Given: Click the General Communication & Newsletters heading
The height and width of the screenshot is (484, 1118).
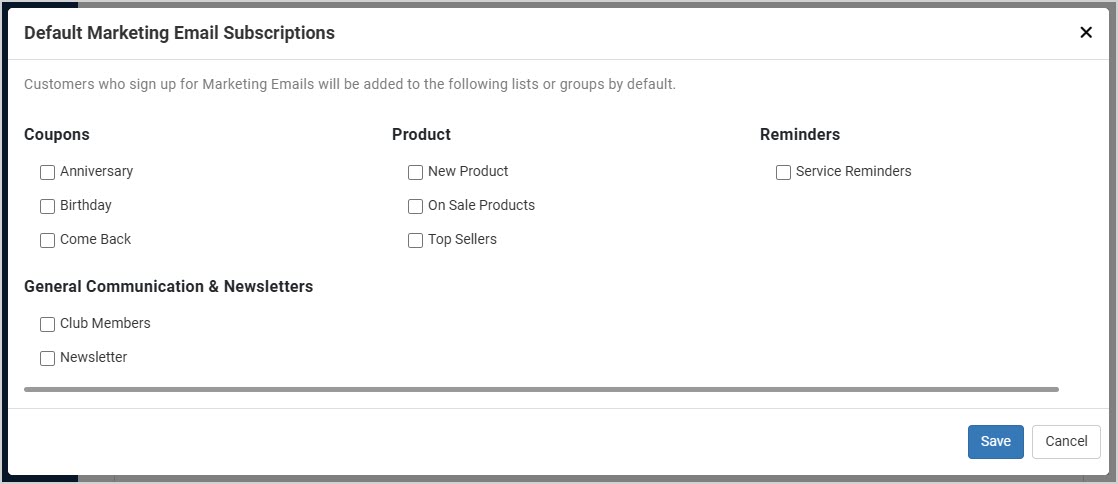Looking at the screenshot, I should coord(168,286).
